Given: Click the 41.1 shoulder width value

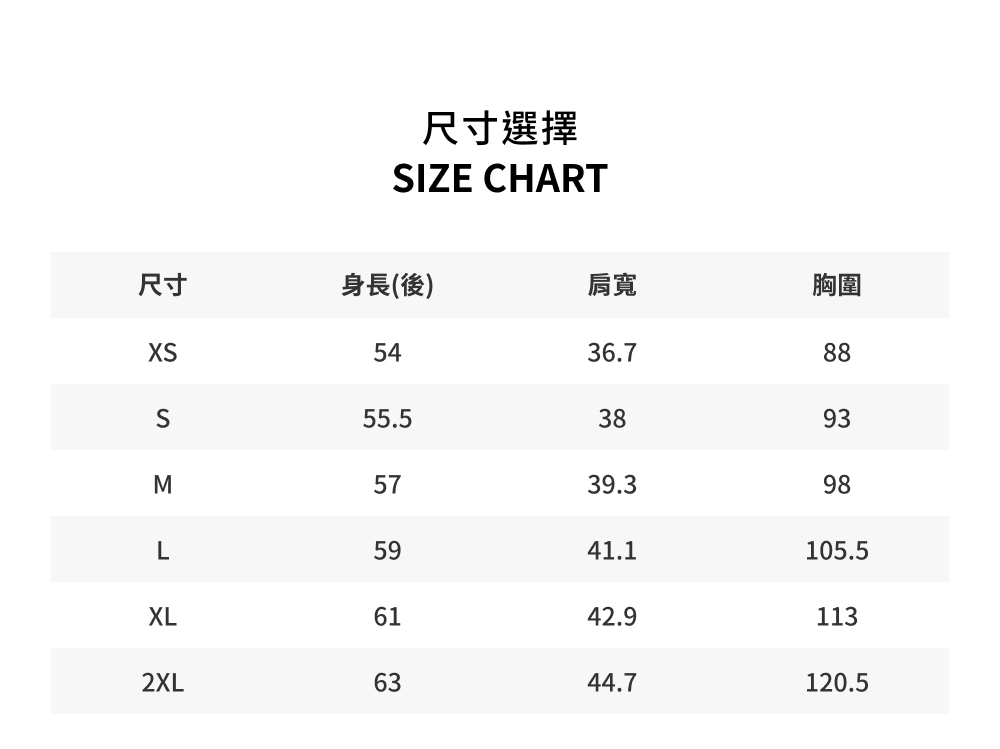Looking at the screenshot, I should 612,551.
